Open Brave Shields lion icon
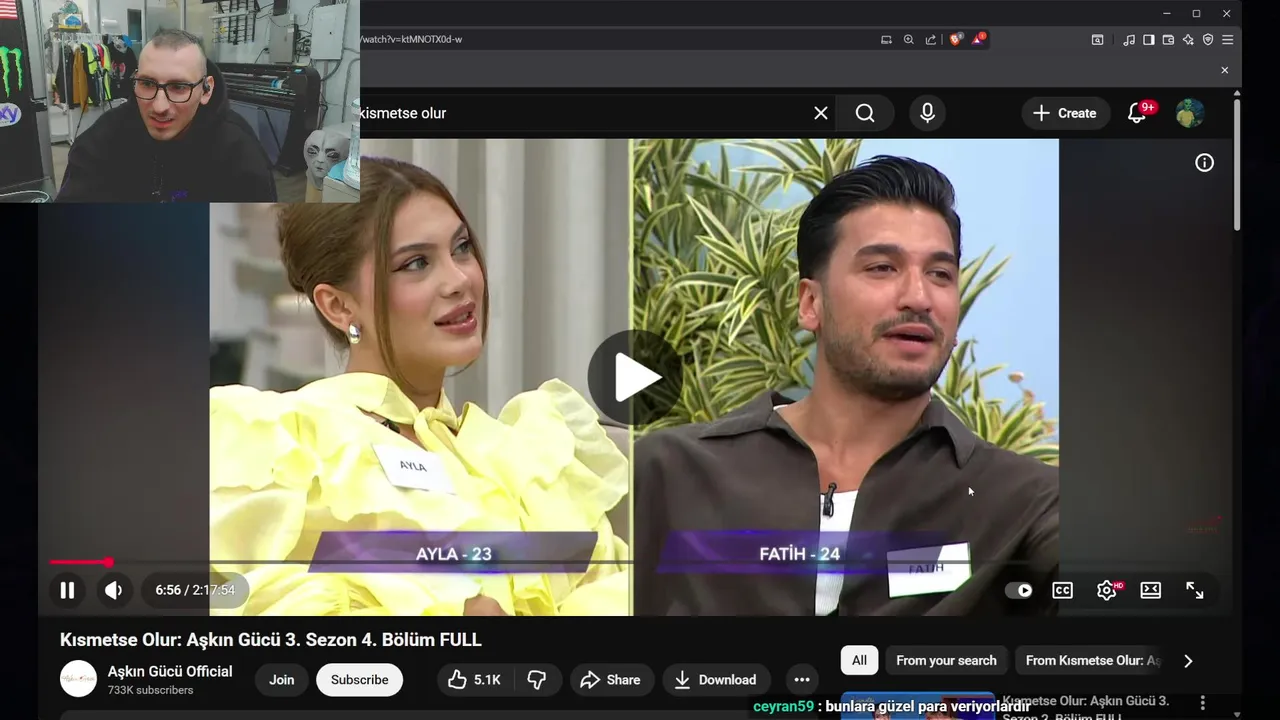The width and height of the screenshot is (1280, 720). click(x=956, y=39)
